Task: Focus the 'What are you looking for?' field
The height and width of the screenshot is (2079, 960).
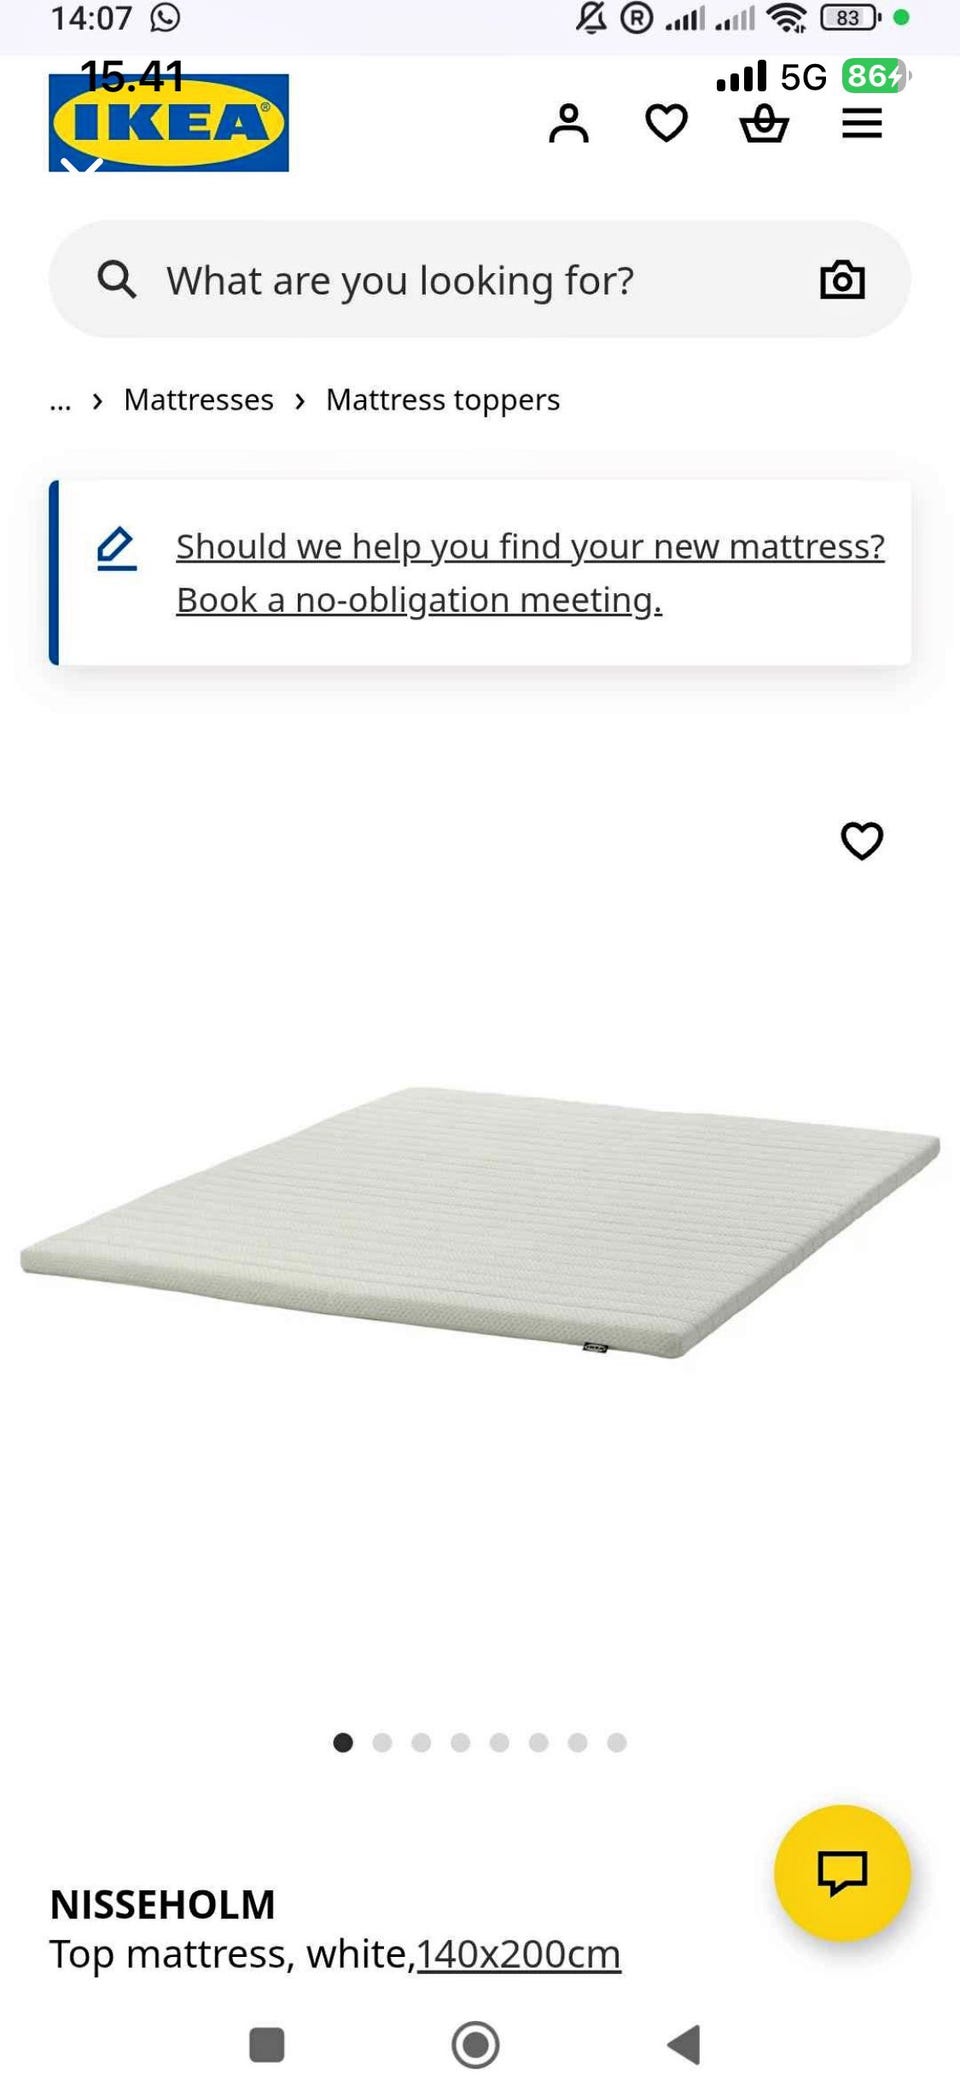Action: coord(480,280)
